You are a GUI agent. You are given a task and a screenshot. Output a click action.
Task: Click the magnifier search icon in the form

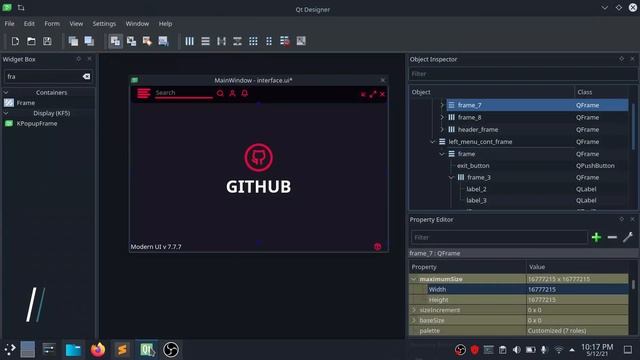tap(220, 93)
